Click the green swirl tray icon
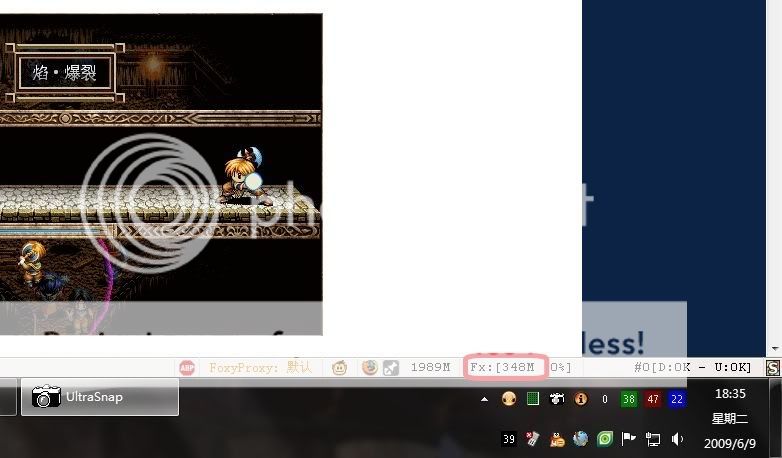The image size is (782, 458). click(x=604, y=439)
